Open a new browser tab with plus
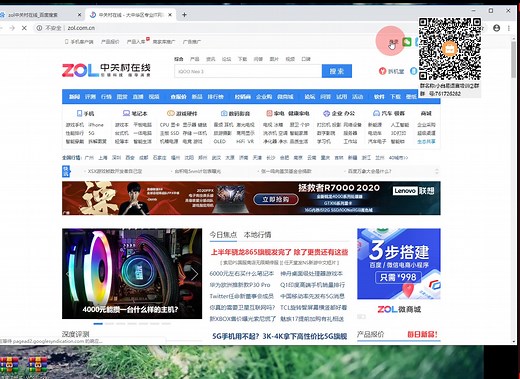 [x=184, y=15]
